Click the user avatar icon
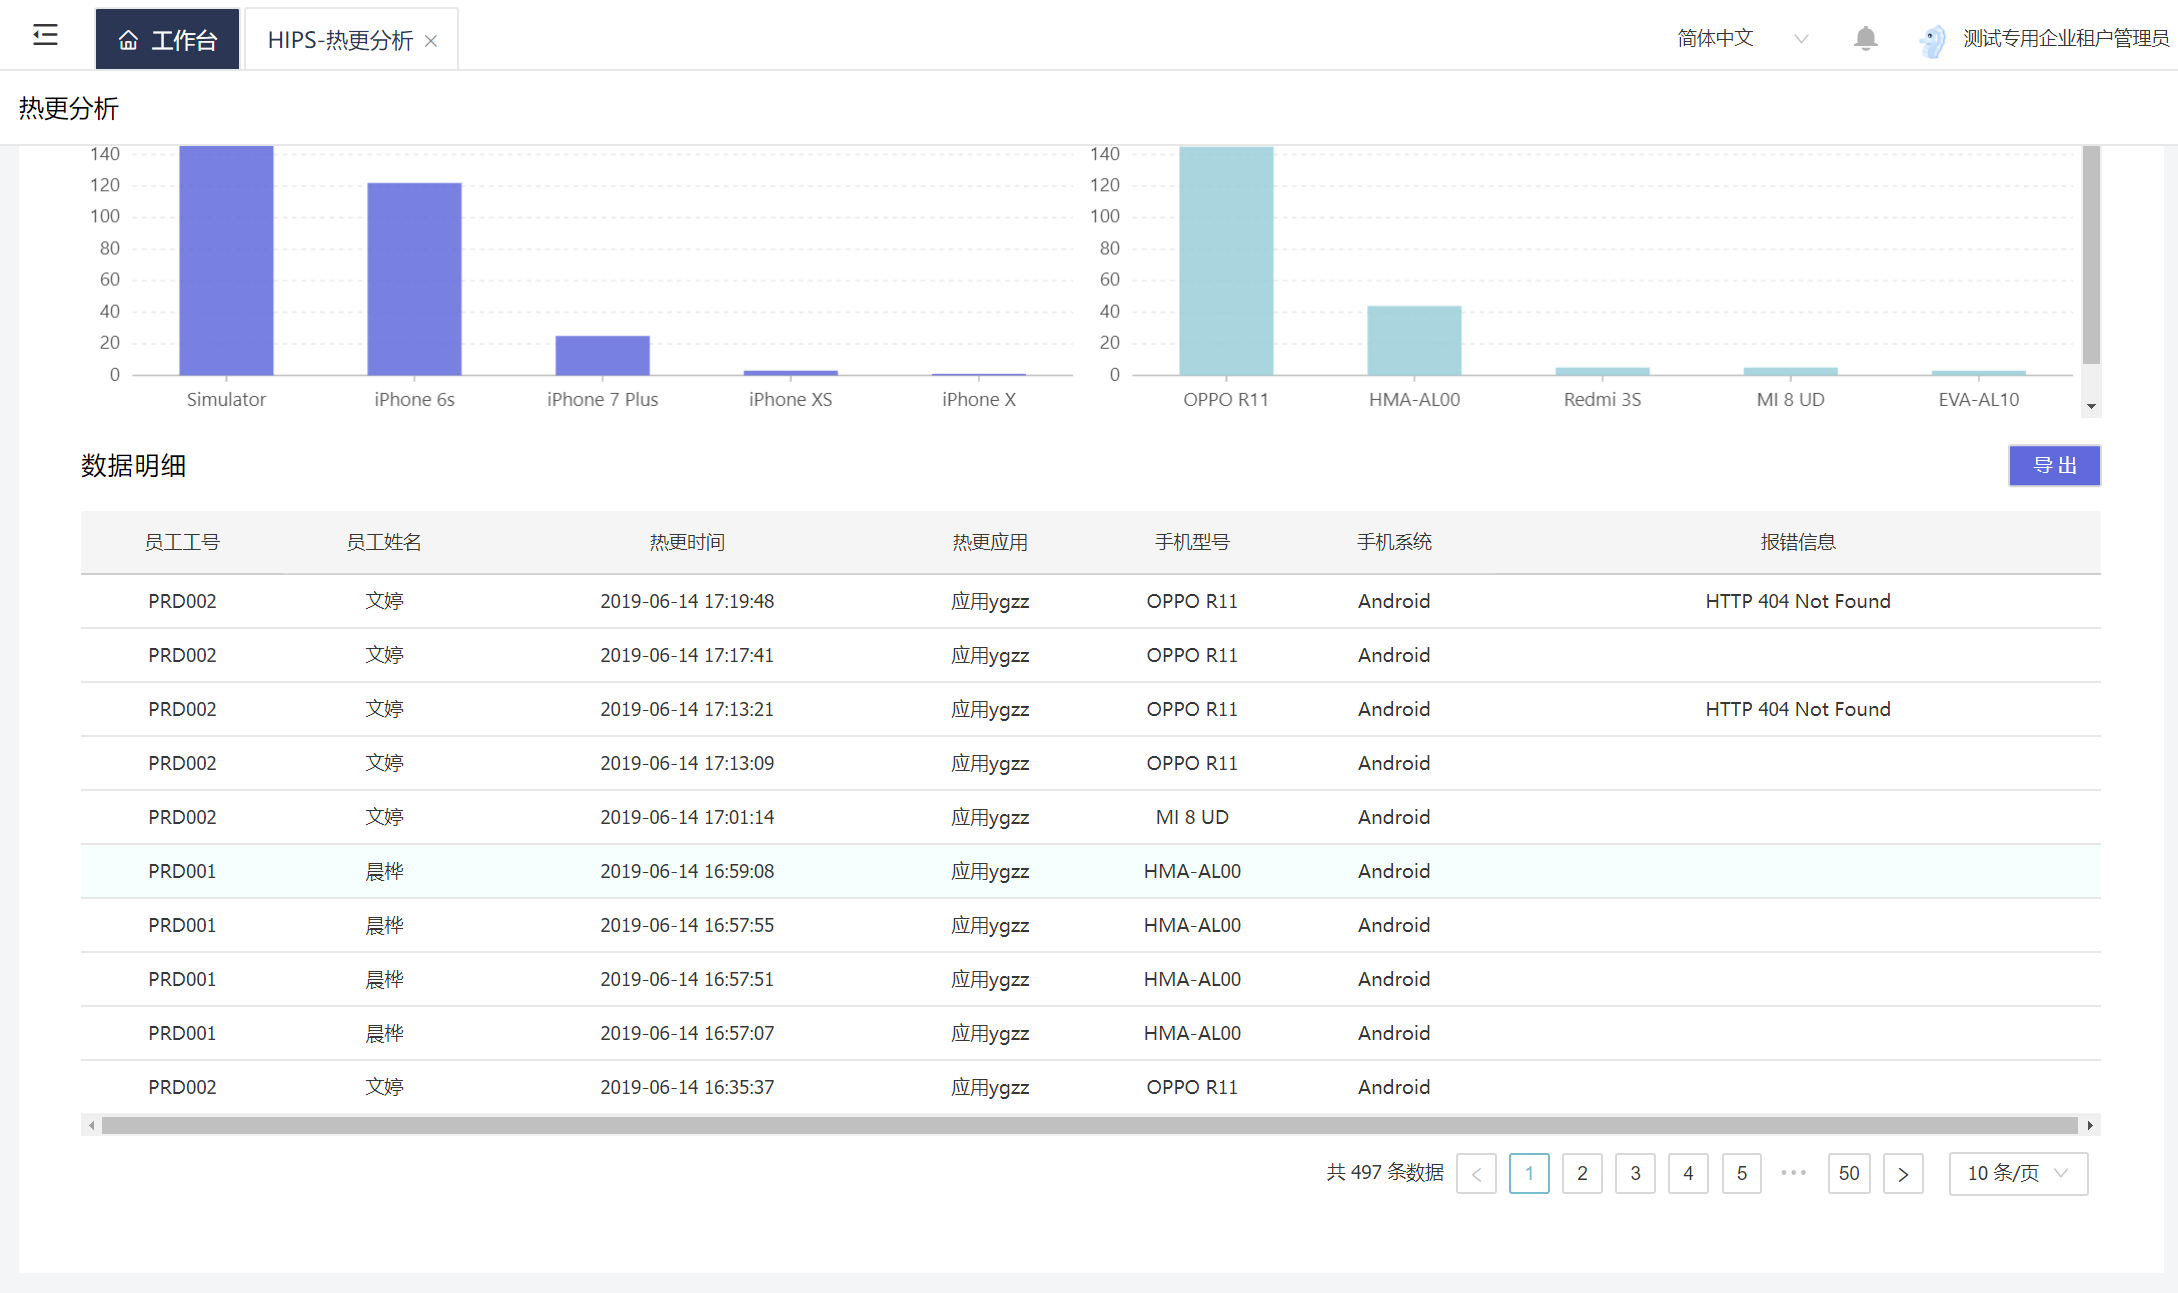The image size is (2178, 1293). (x=1933, y=40)
